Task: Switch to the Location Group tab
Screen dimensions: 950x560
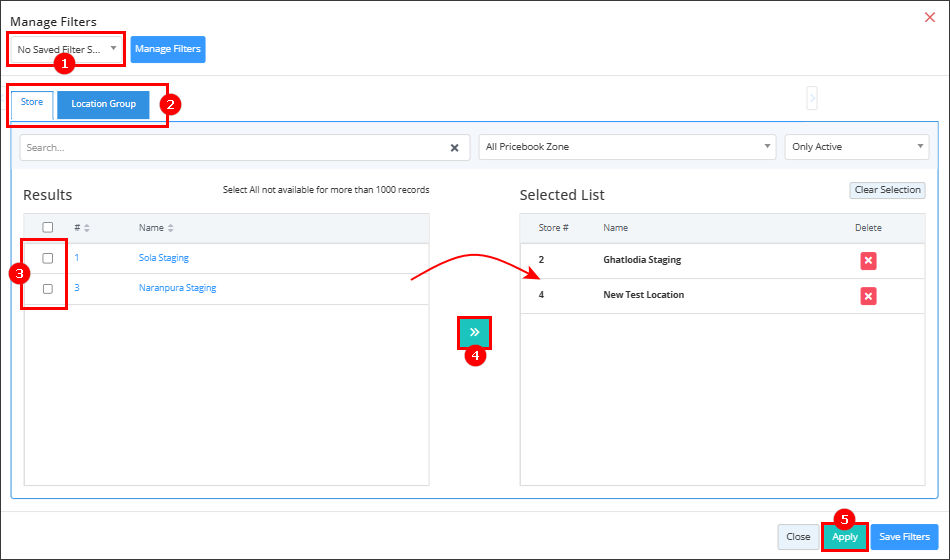Action: 104,104
